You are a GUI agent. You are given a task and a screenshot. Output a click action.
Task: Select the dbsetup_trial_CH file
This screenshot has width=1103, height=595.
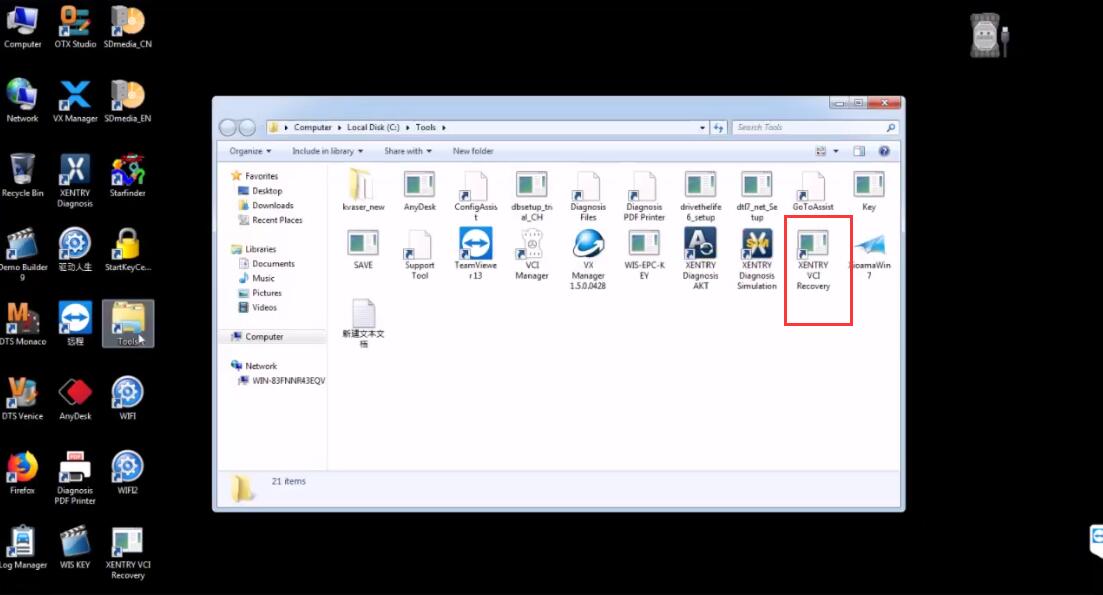tap(532, 196)
